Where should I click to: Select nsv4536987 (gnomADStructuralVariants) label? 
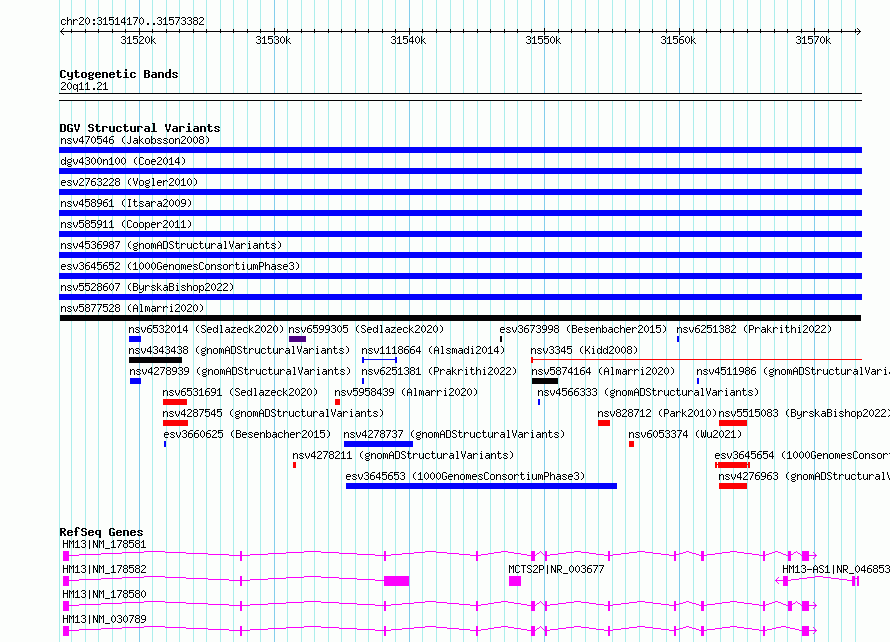coord(171,245)
